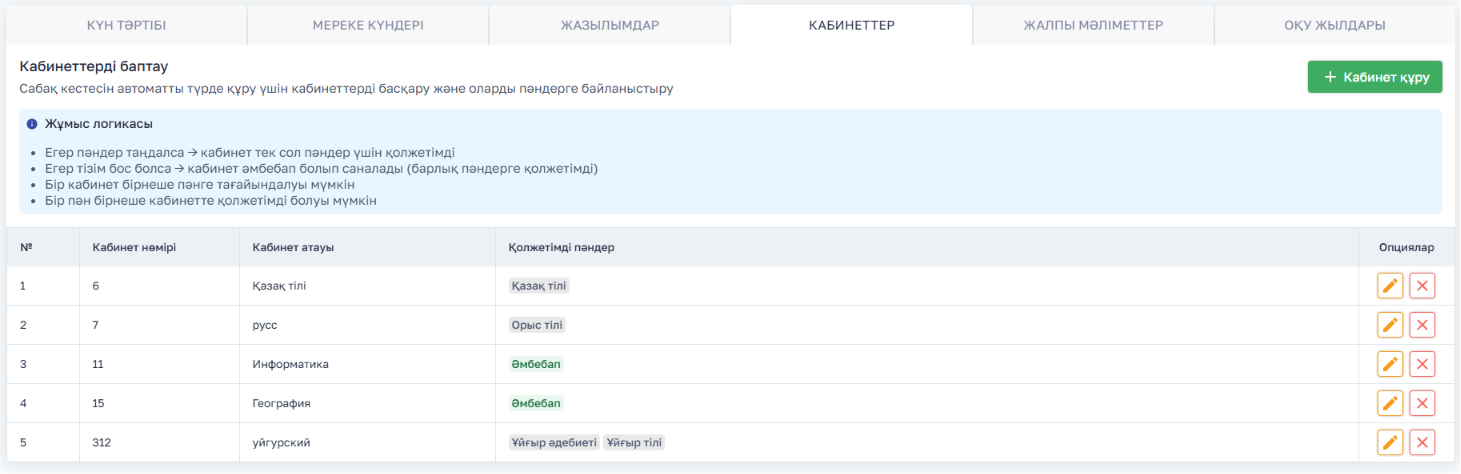
Task: Click the Кабинет құру button
Action: (x=1375, y=77)
